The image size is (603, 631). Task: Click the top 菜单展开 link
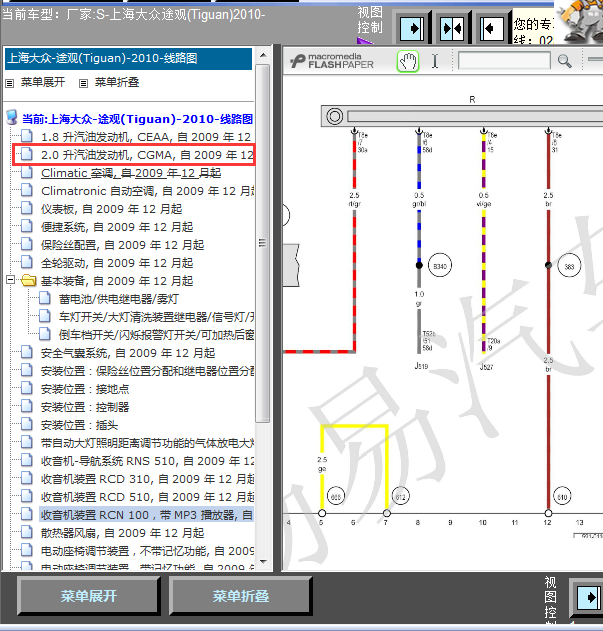pos(43,82)
